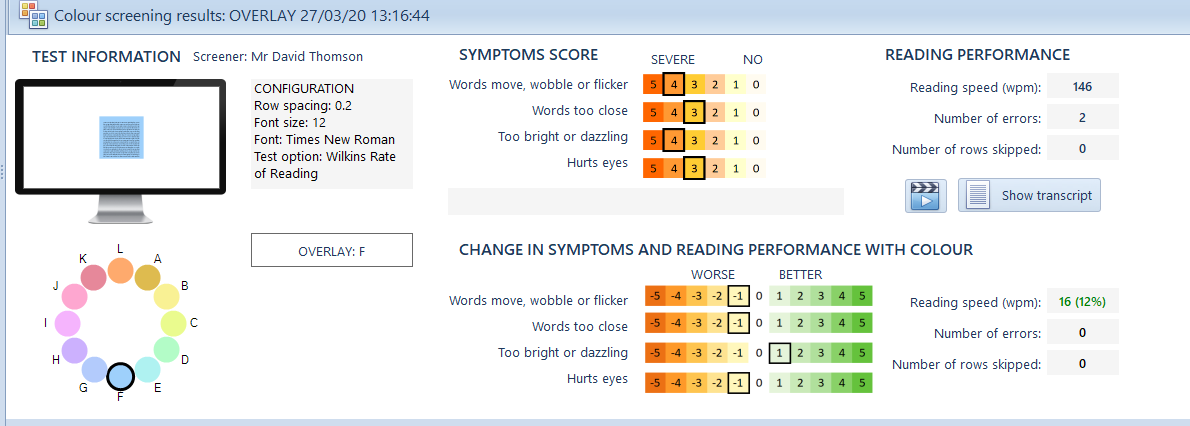The height and width of the screenshot is (426, 1190).
Task: Select the periwinkle overlay circle G
Action: 94,370
